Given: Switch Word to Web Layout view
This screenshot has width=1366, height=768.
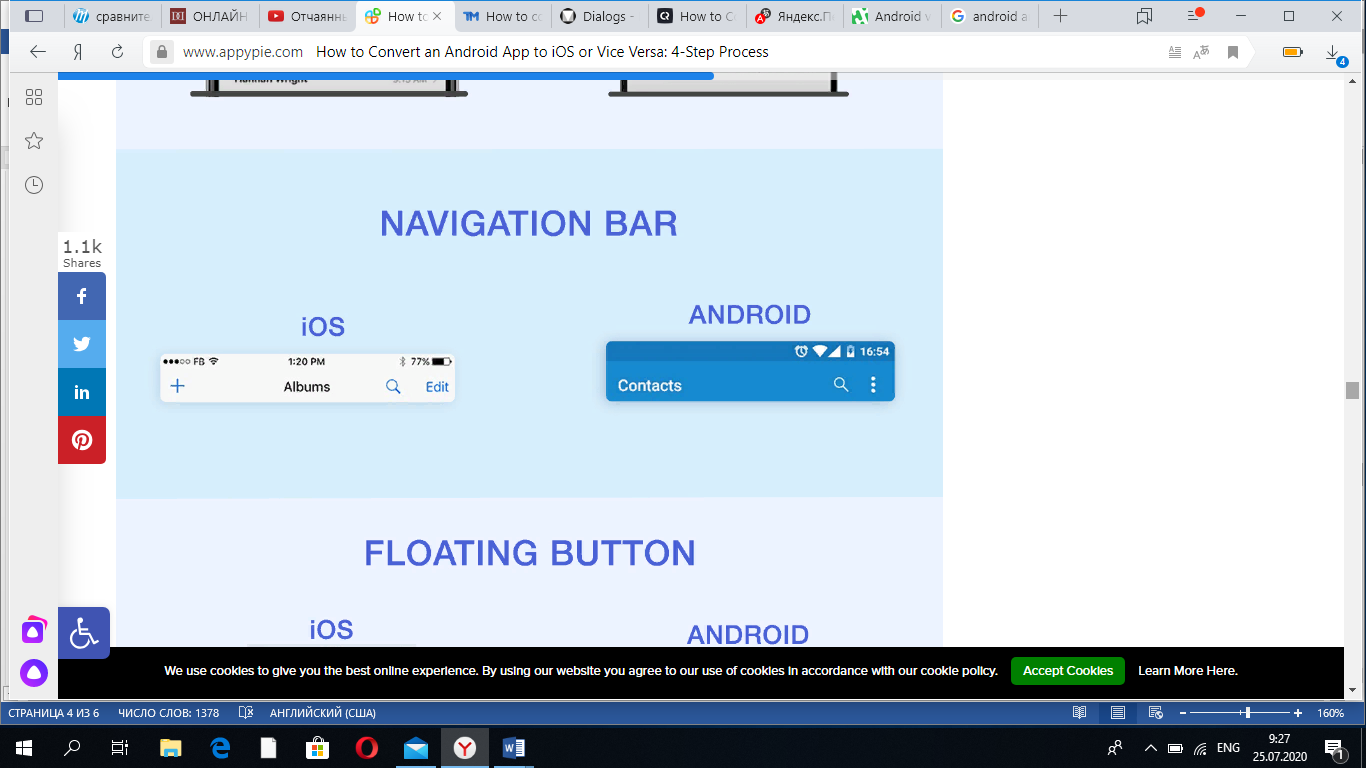Looking at the screenshot, I should (x=1155, y=713).
